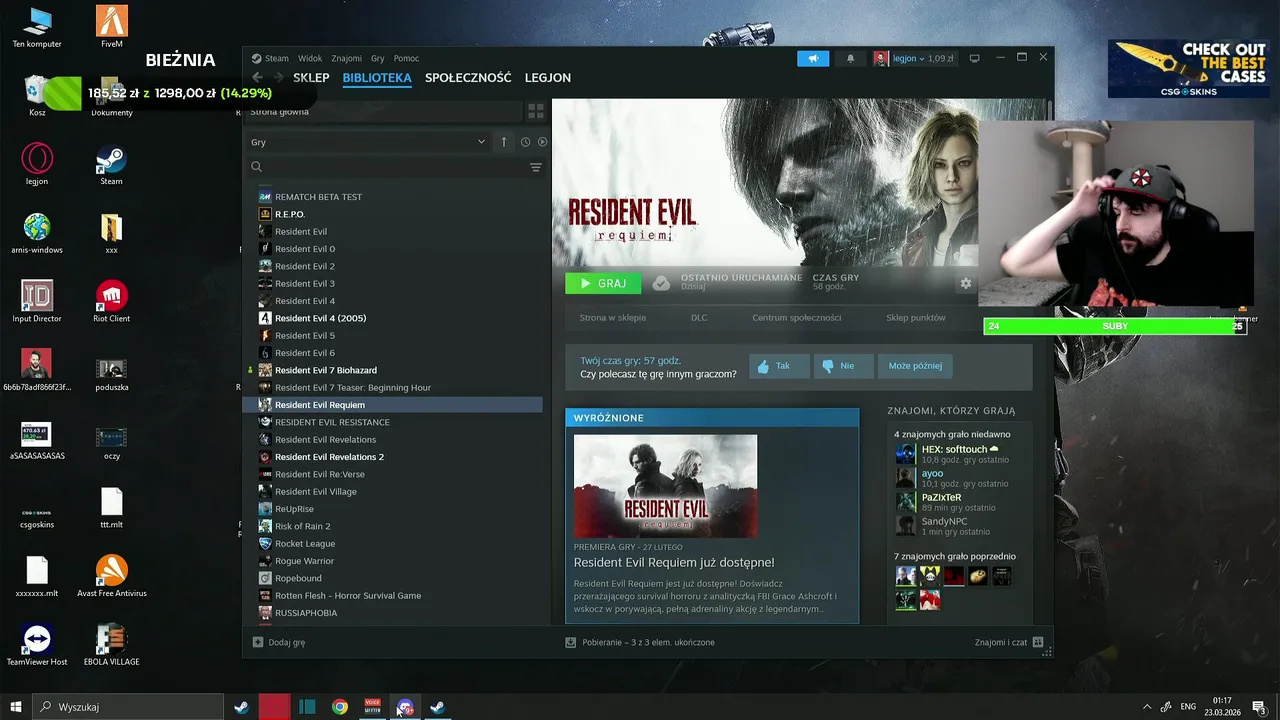This screenshot has width=1280, height=720.
Task: Open the featured Resident Evil Requiem news thumbnail
Action: click(x=665, y=486)
